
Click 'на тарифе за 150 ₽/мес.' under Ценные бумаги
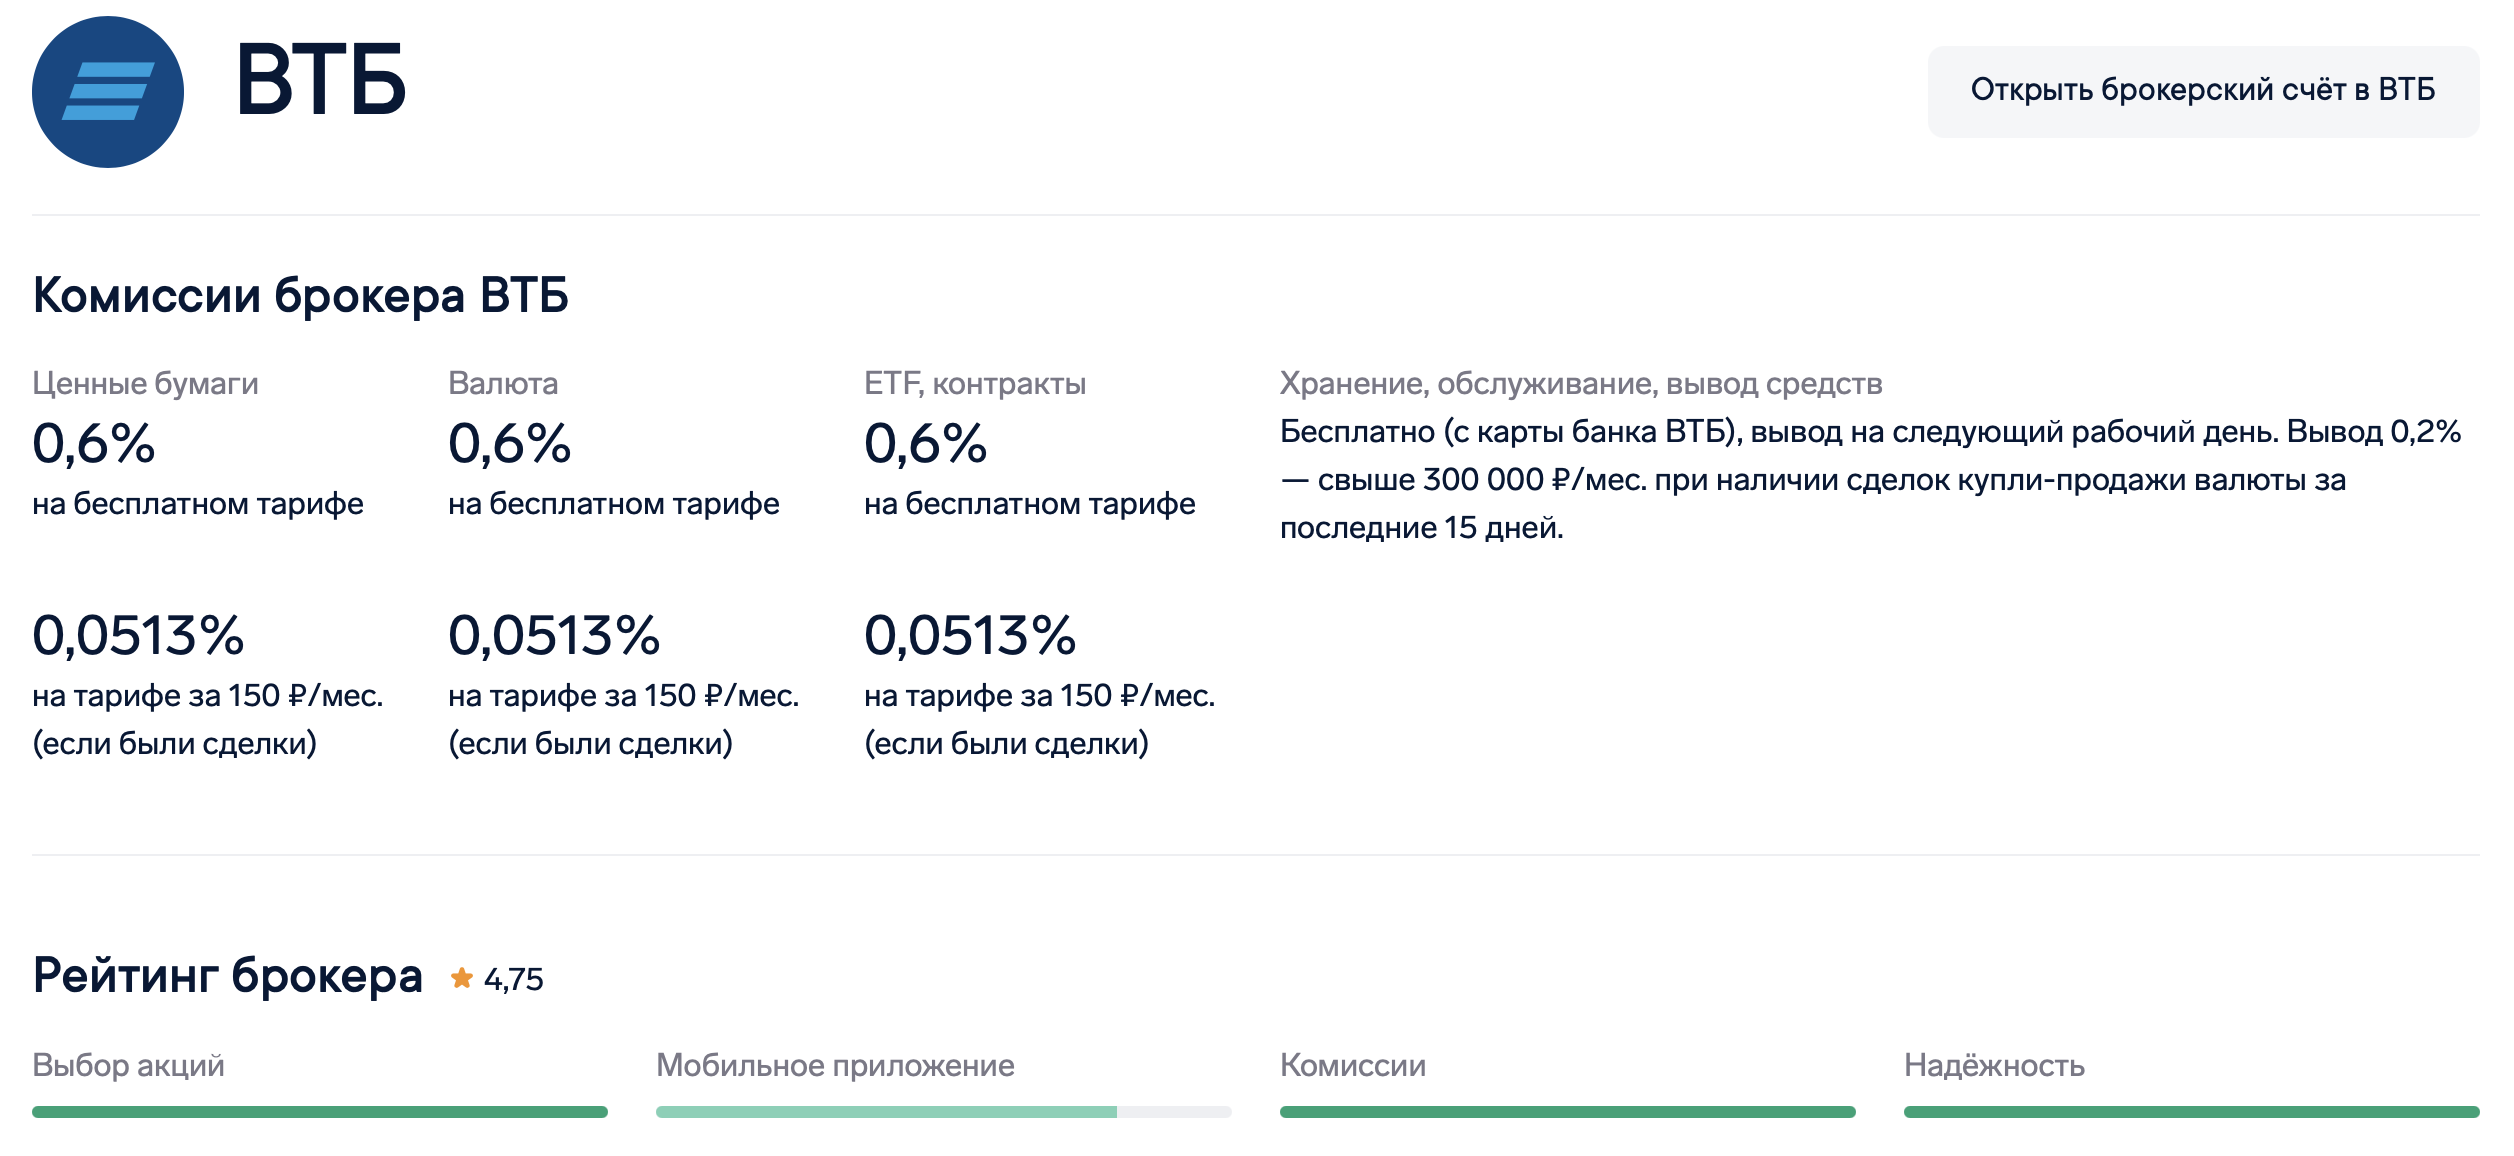(208, 695)
